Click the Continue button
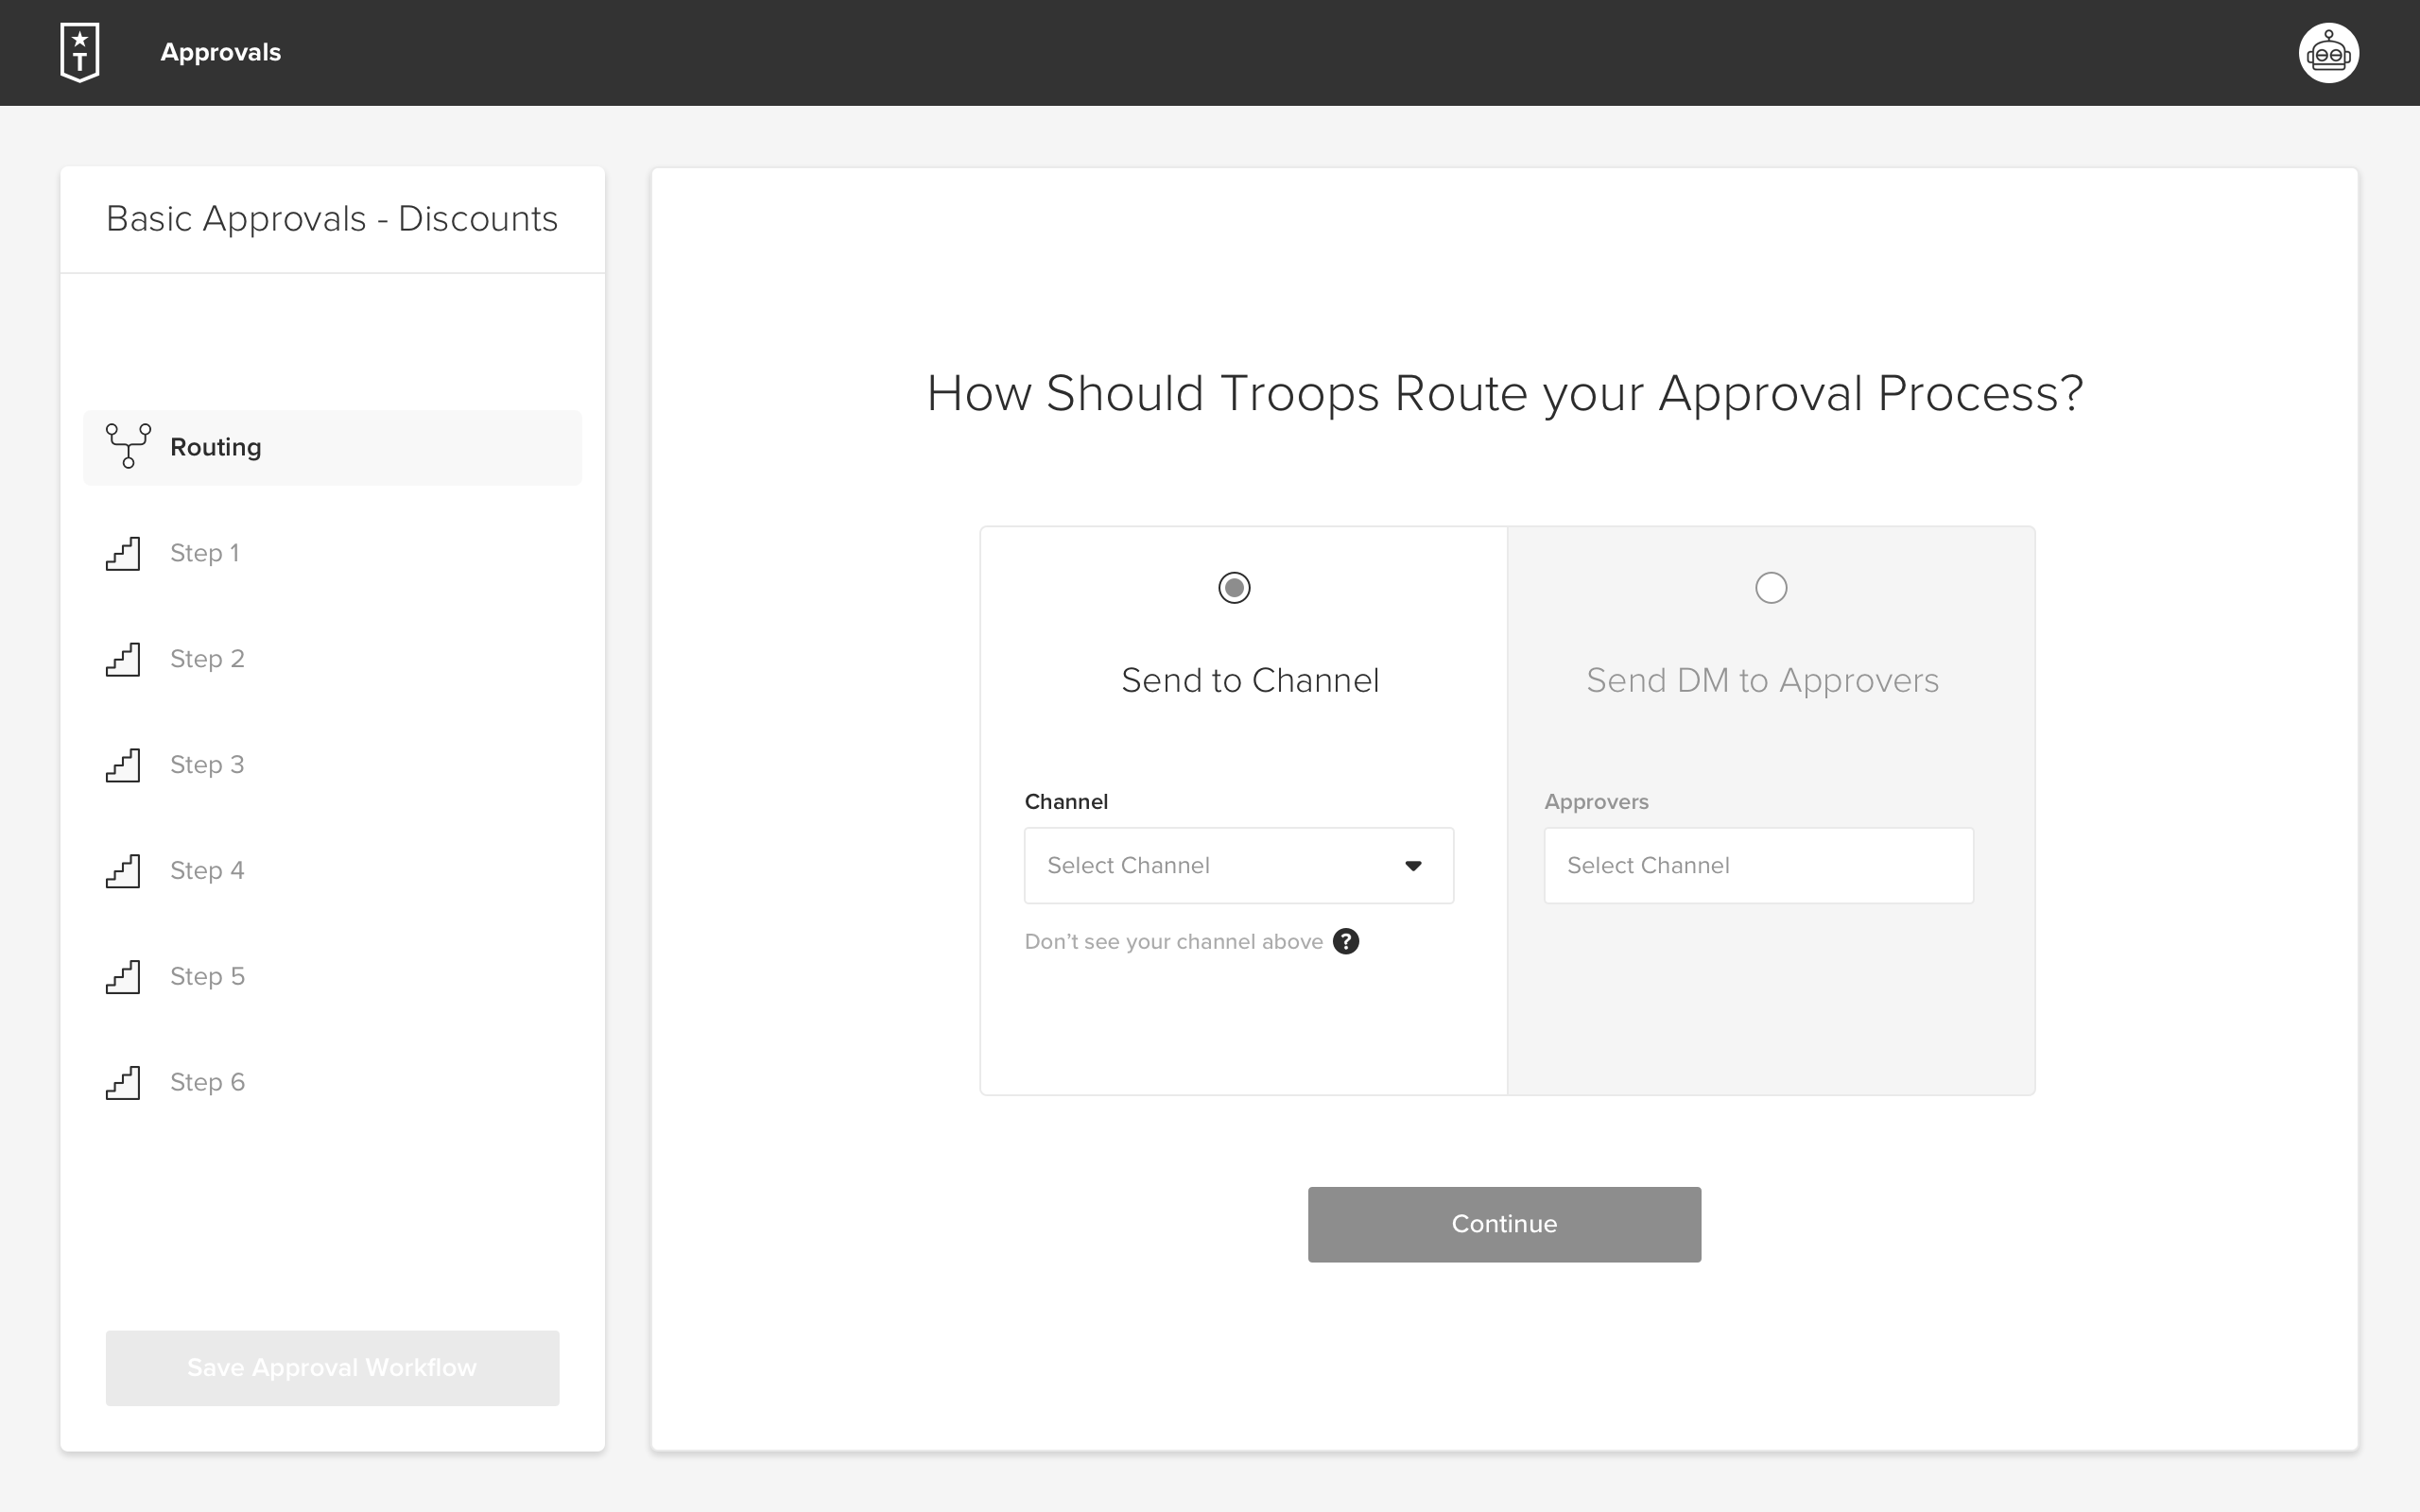 (x=1504, y=1224)
